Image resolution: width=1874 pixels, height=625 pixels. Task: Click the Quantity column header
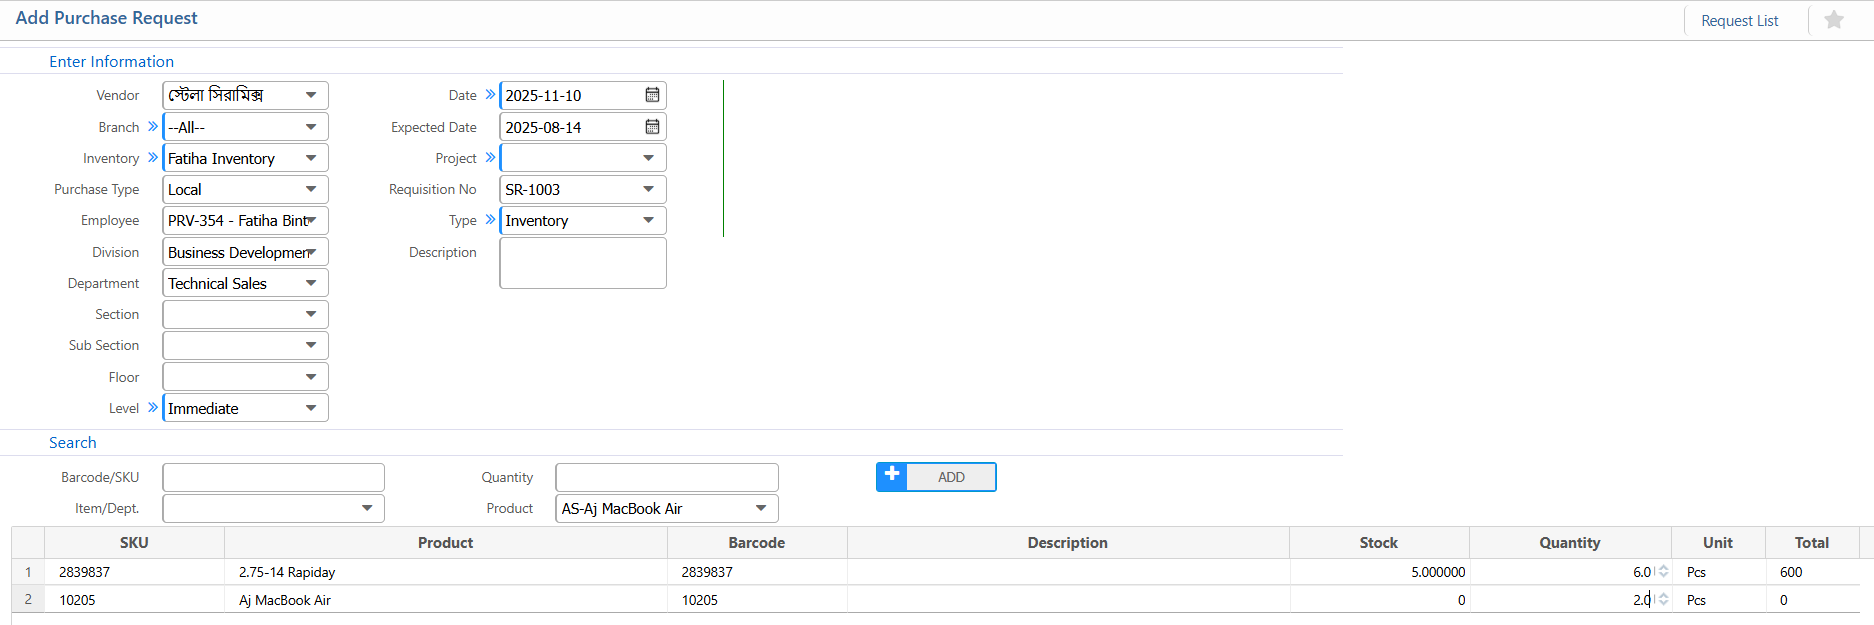coord(1570,543)
